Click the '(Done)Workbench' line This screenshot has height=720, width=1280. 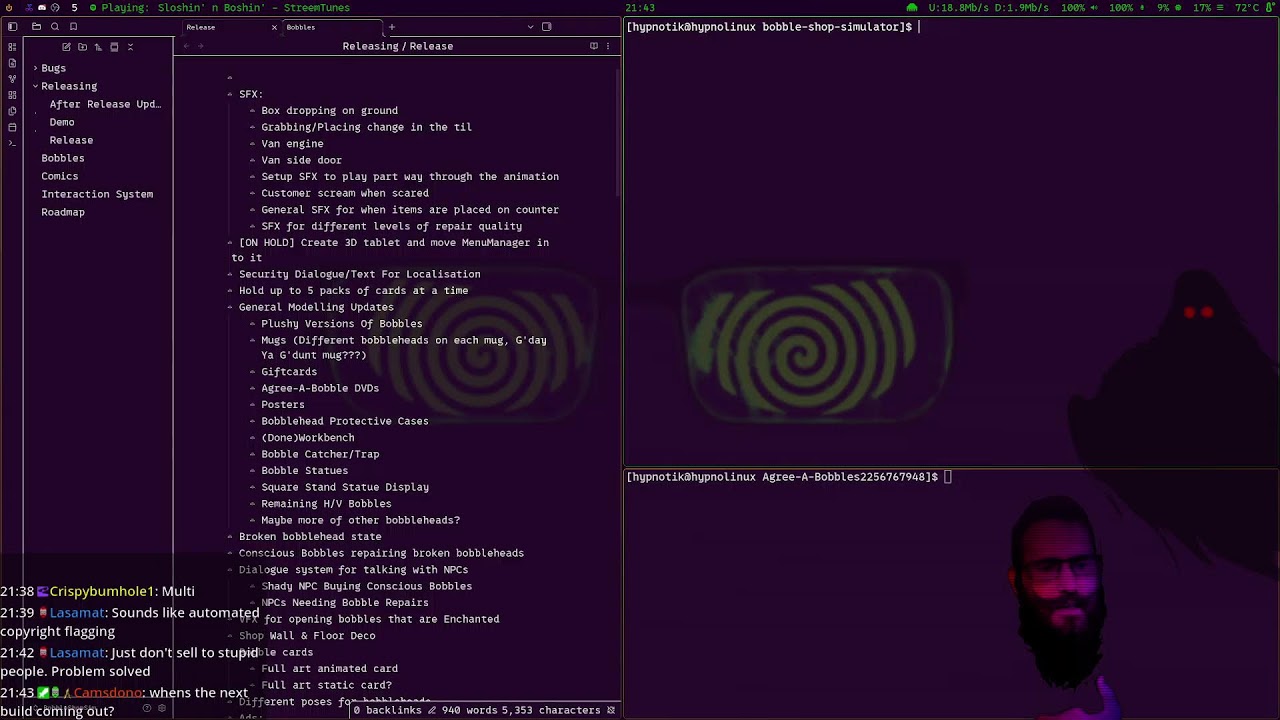tap(307, 438)
